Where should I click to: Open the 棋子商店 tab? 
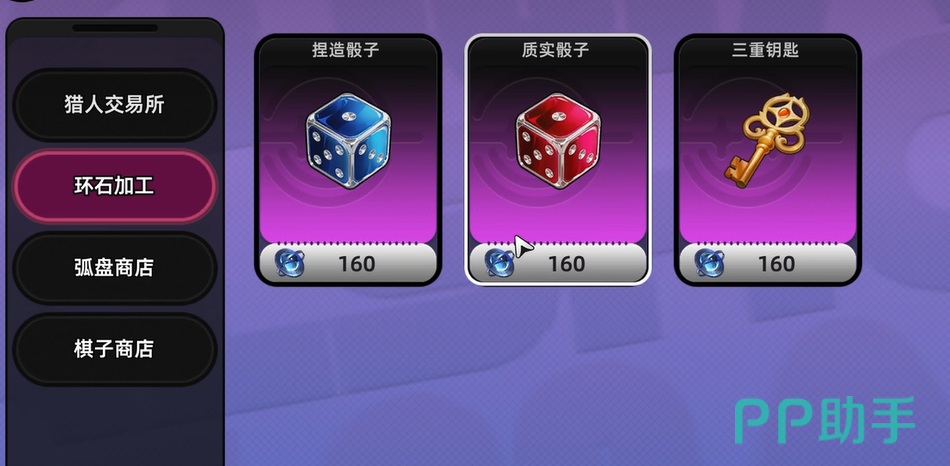pos(115,348)
